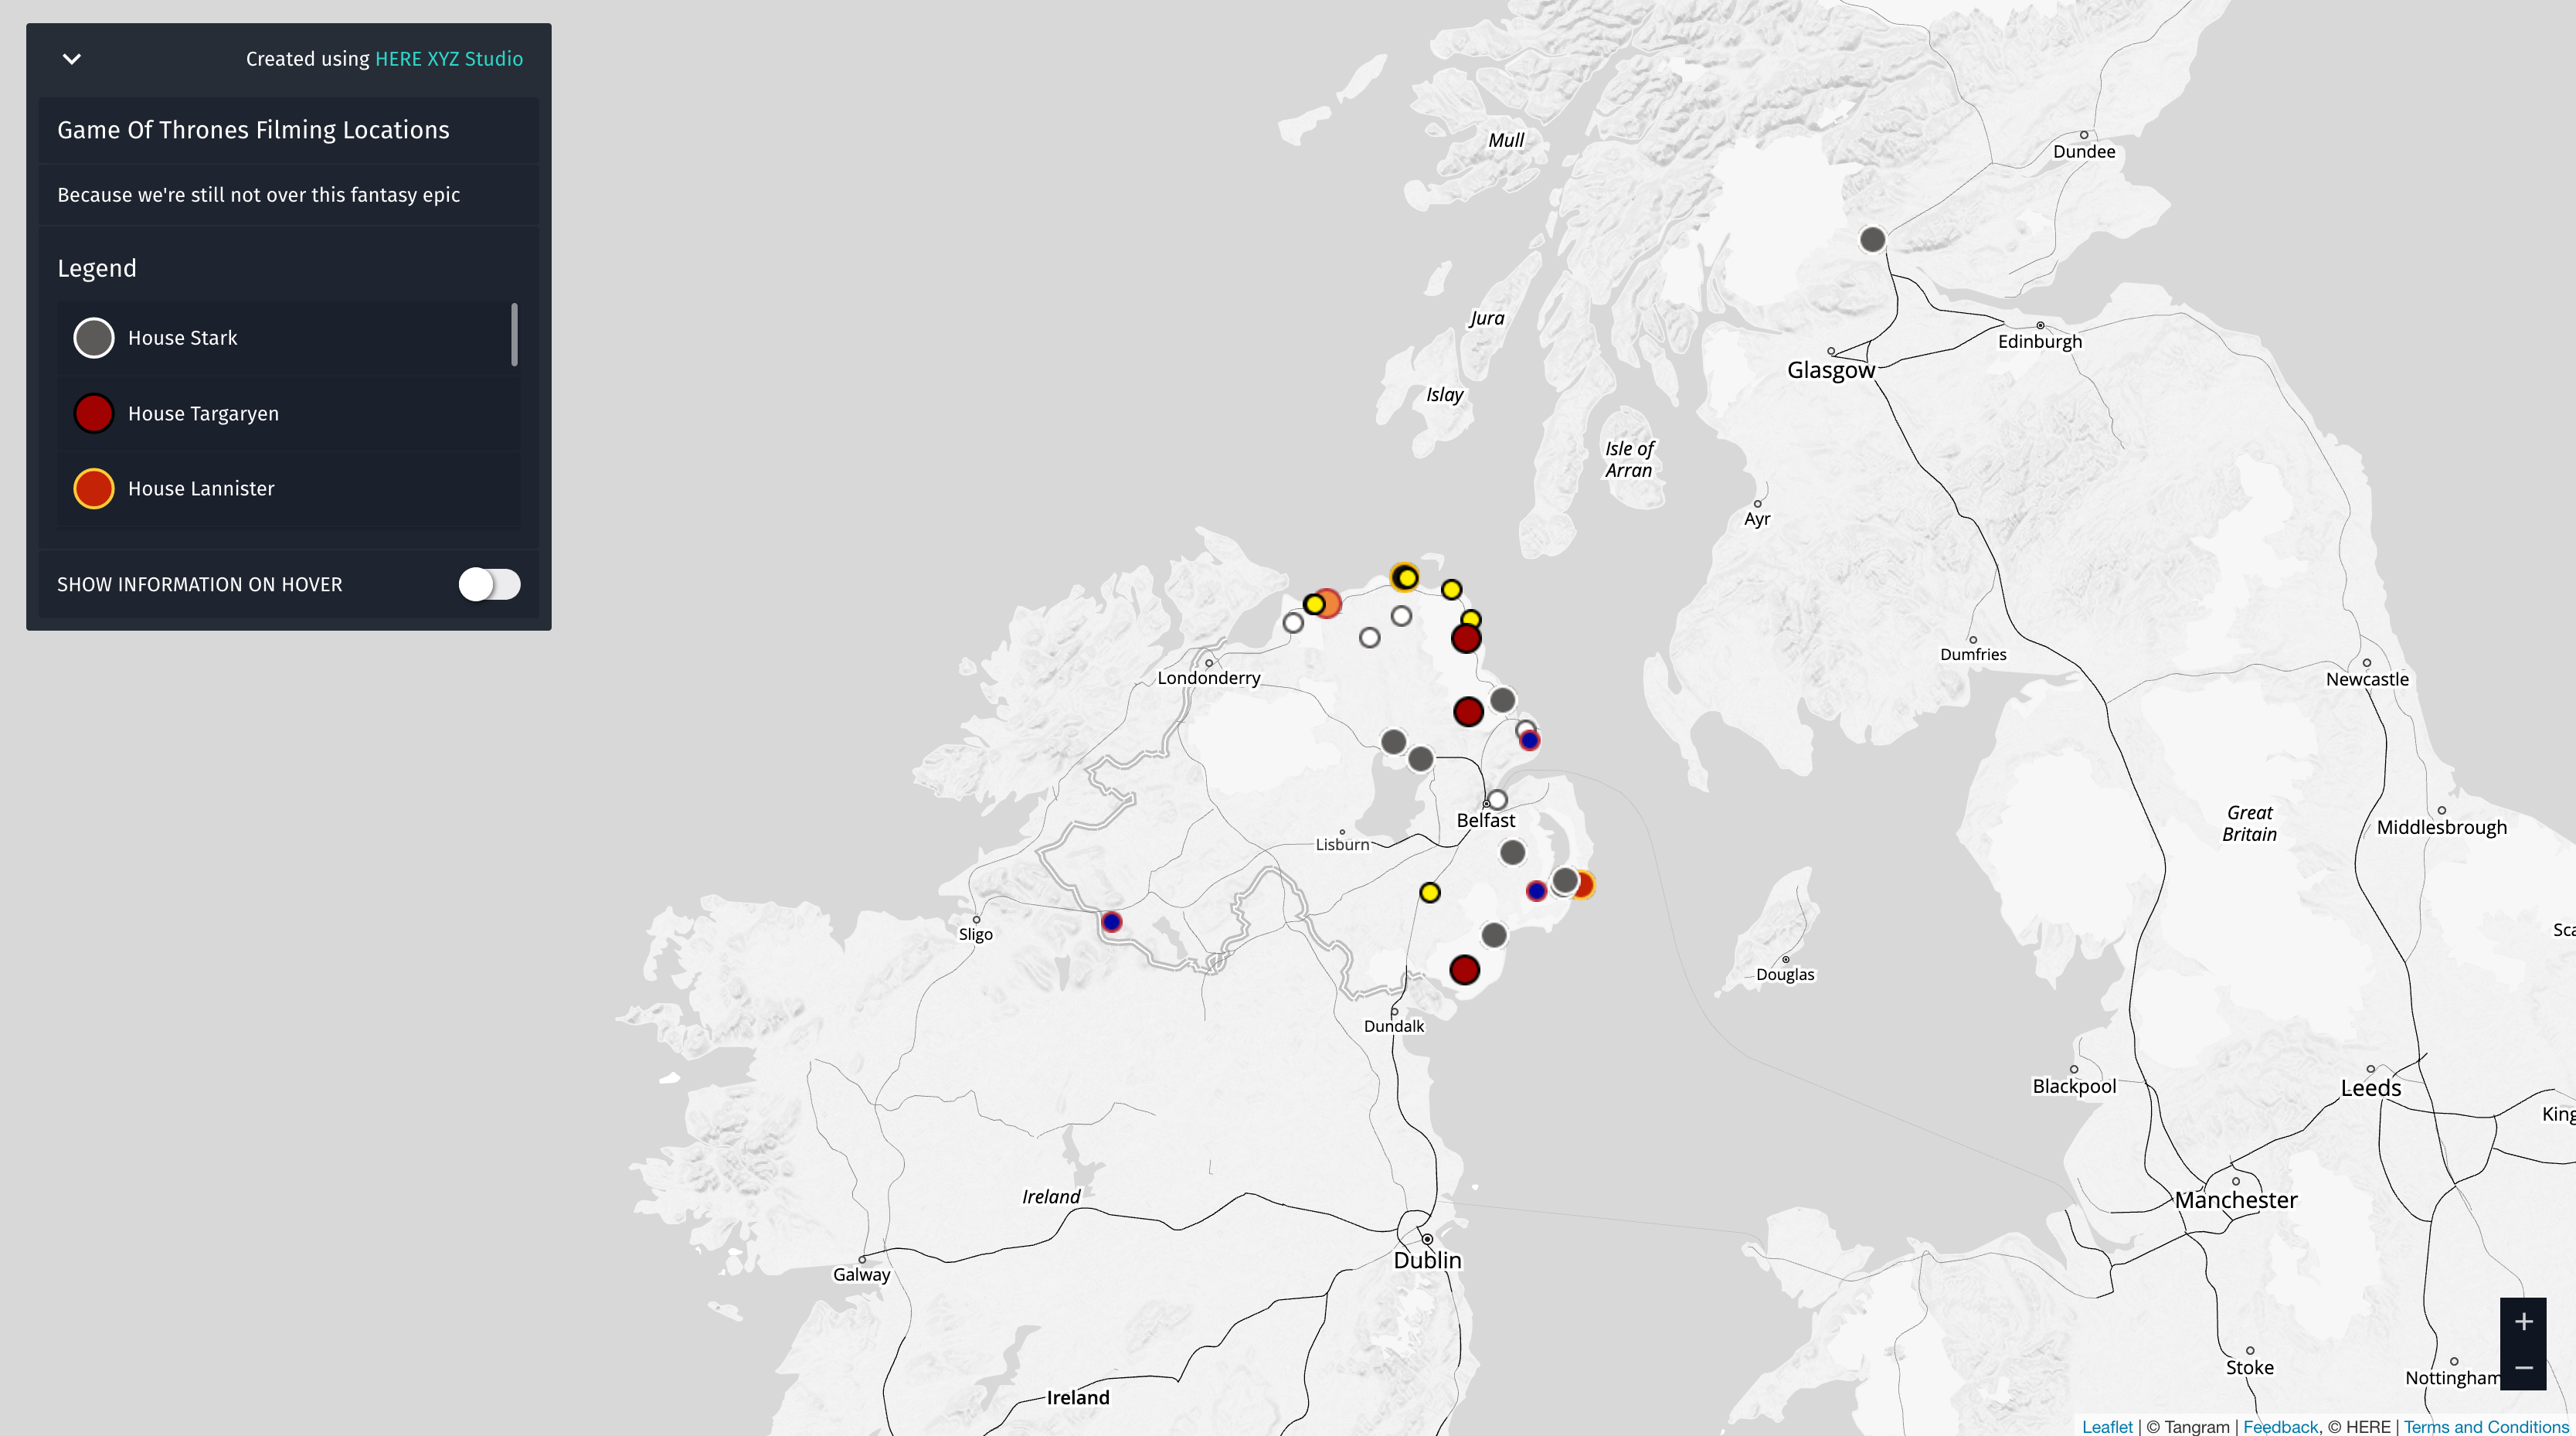Click the blue marker west of Ards peninsula
The height and width of the screenshot is (1436, 2576).
pyautogui.click(x=1537, y=891)
